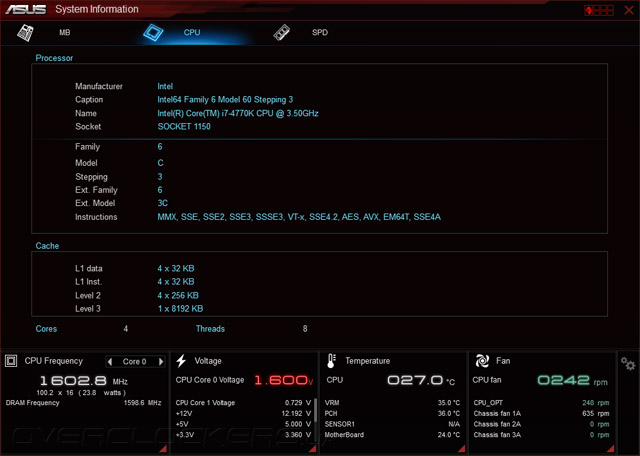Expand Temperature panel red corner triangle

pyautogui.click(x=462, y=449)
